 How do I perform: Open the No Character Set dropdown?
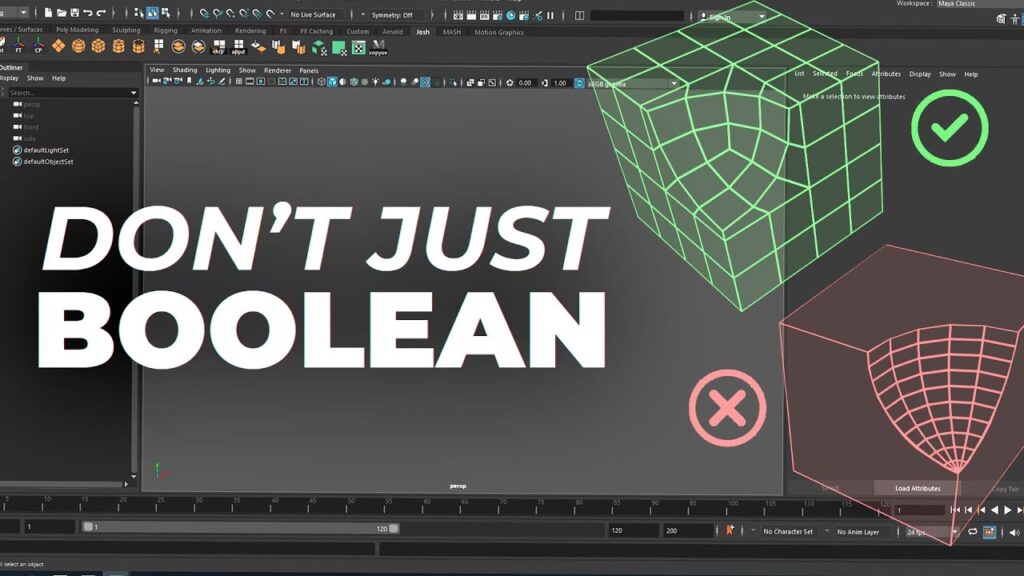pyautogui.click(x=790, y=531)
